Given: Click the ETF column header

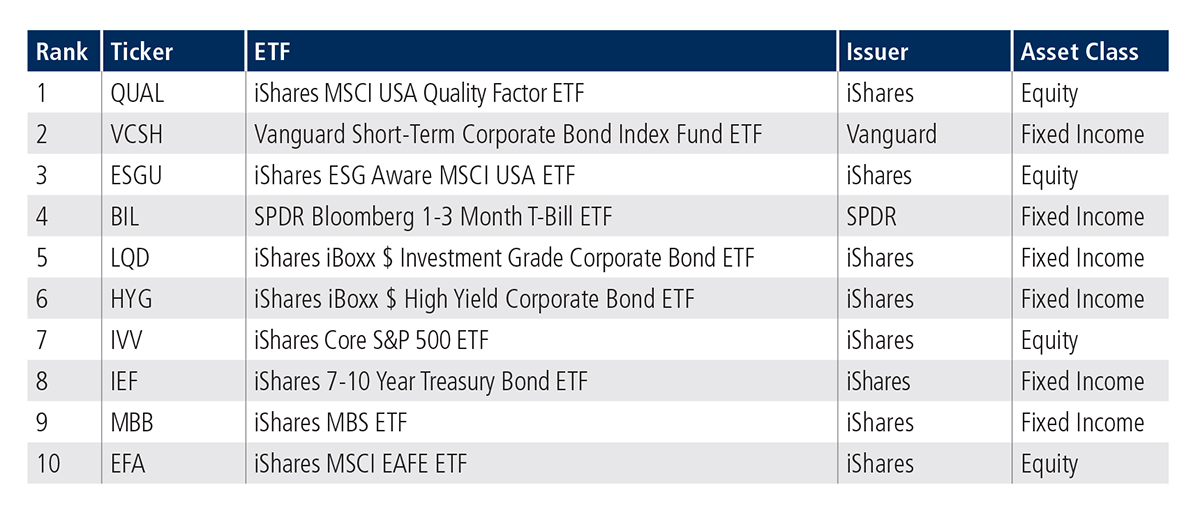Looking at the screenshot, I should click(272, 52).
